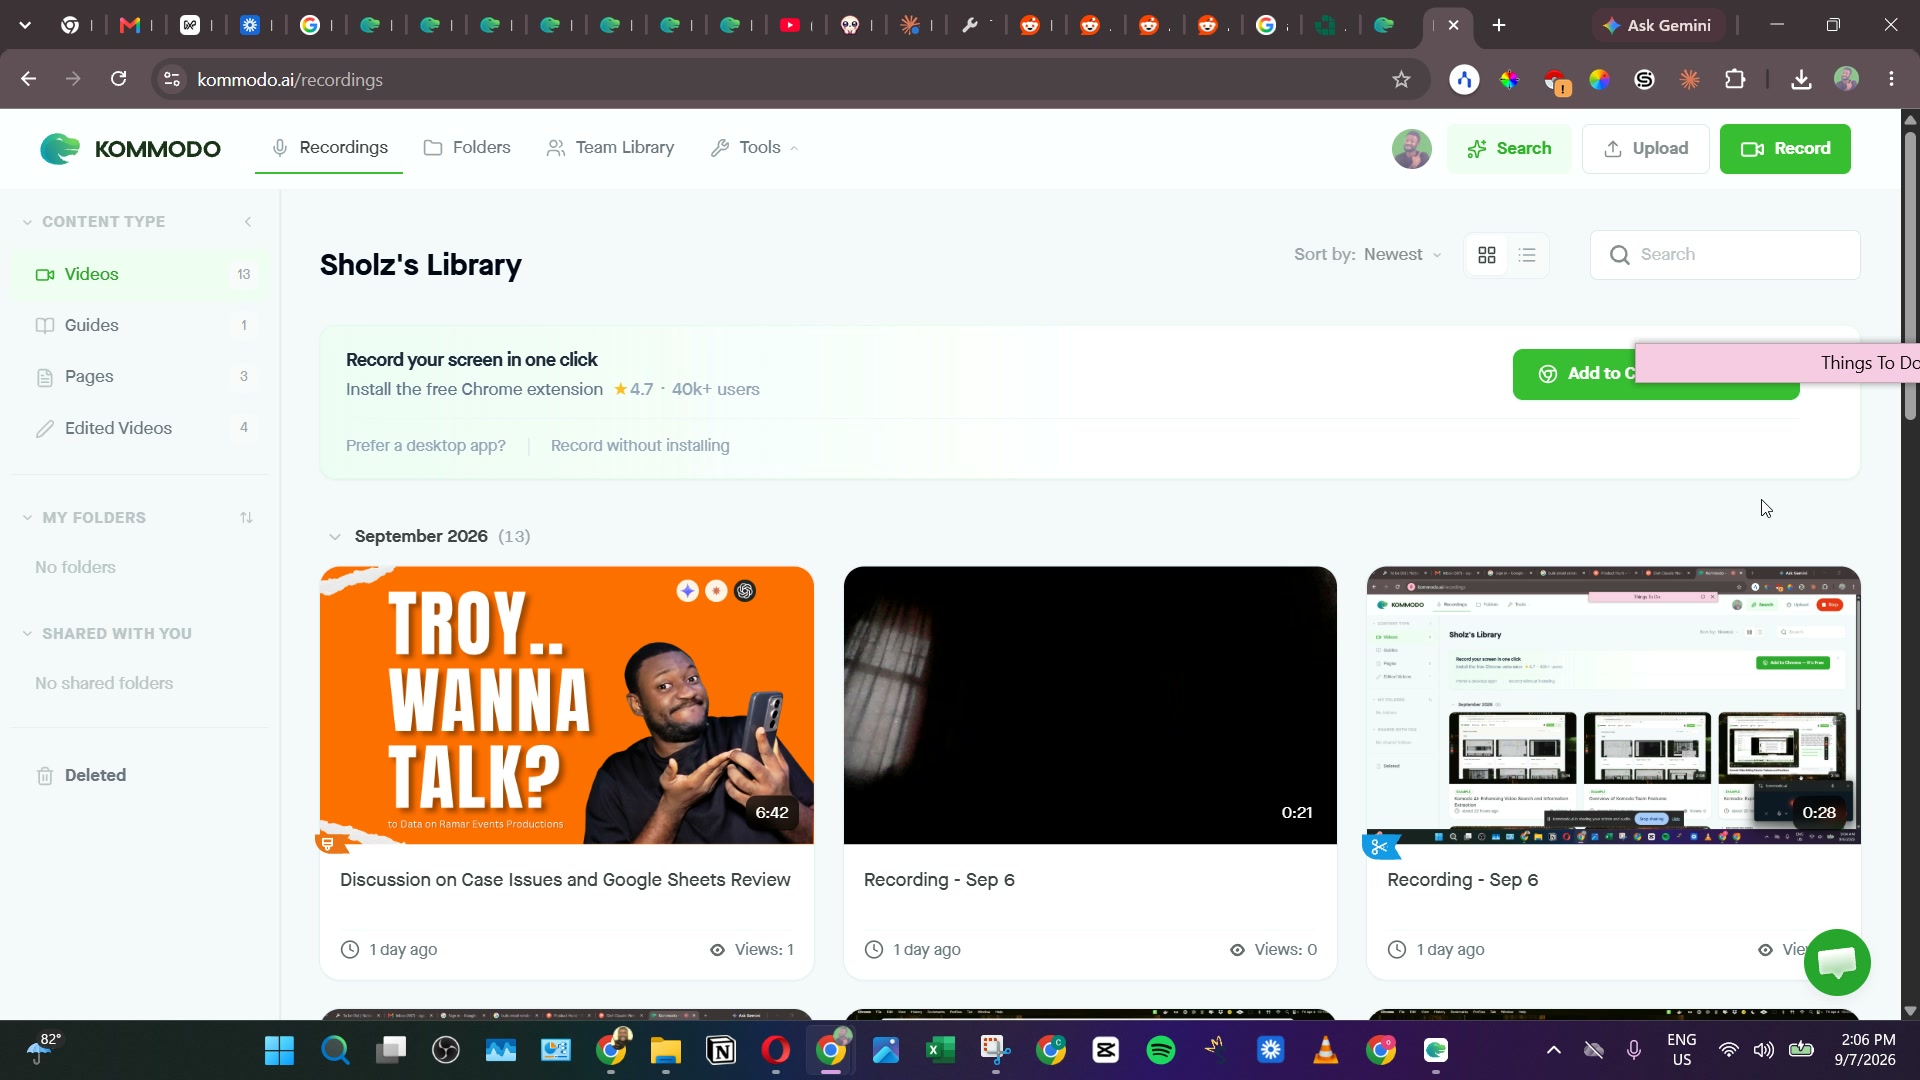The height and width of the screenshot is (1080, 1920).
Task: Collapse the CONTENT TYPE section
Action: [27, 222]
